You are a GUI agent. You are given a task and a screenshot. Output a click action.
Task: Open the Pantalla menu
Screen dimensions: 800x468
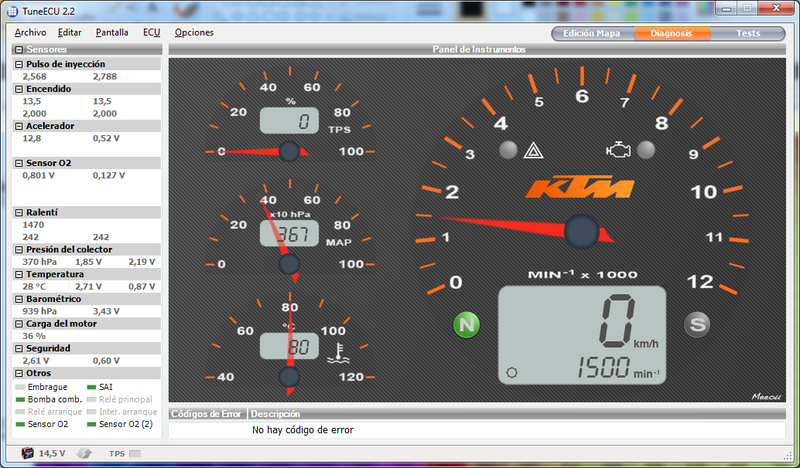[x=112, y=32]
